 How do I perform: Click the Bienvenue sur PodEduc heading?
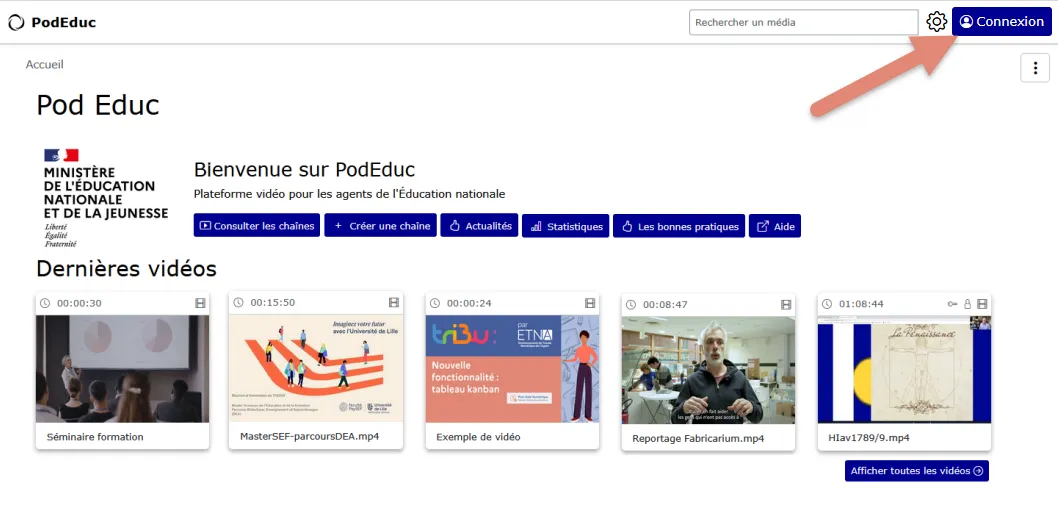[x=304, y=169]
